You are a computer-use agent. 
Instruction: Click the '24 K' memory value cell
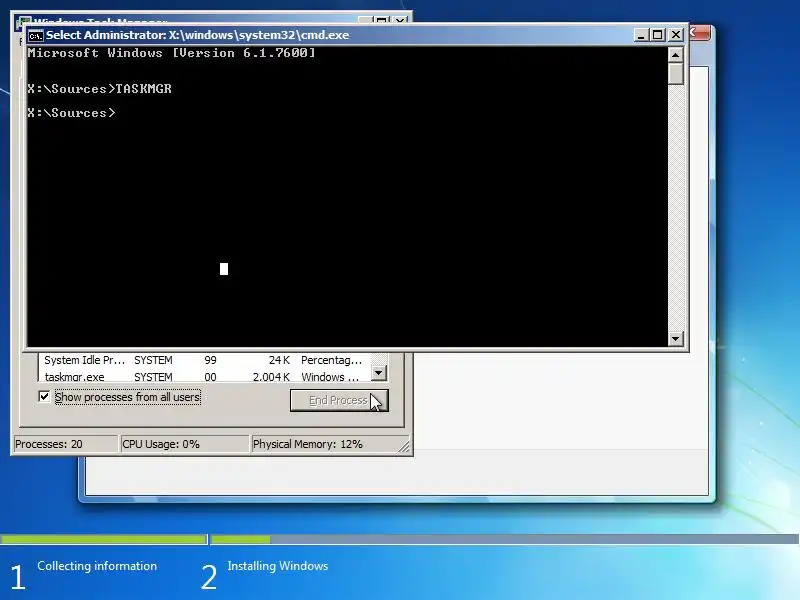(x=279, y=360)
